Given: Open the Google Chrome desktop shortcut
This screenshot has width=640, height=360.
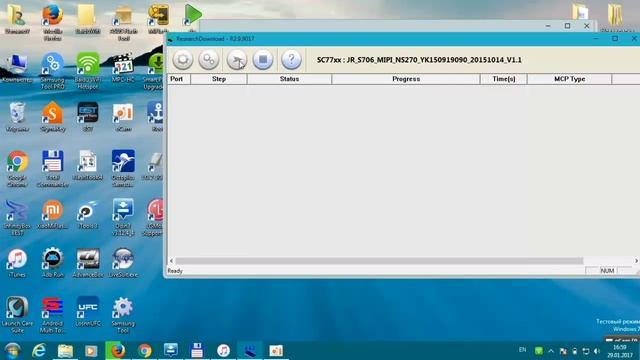Looking at the screenshot, I should coord(17,169).
